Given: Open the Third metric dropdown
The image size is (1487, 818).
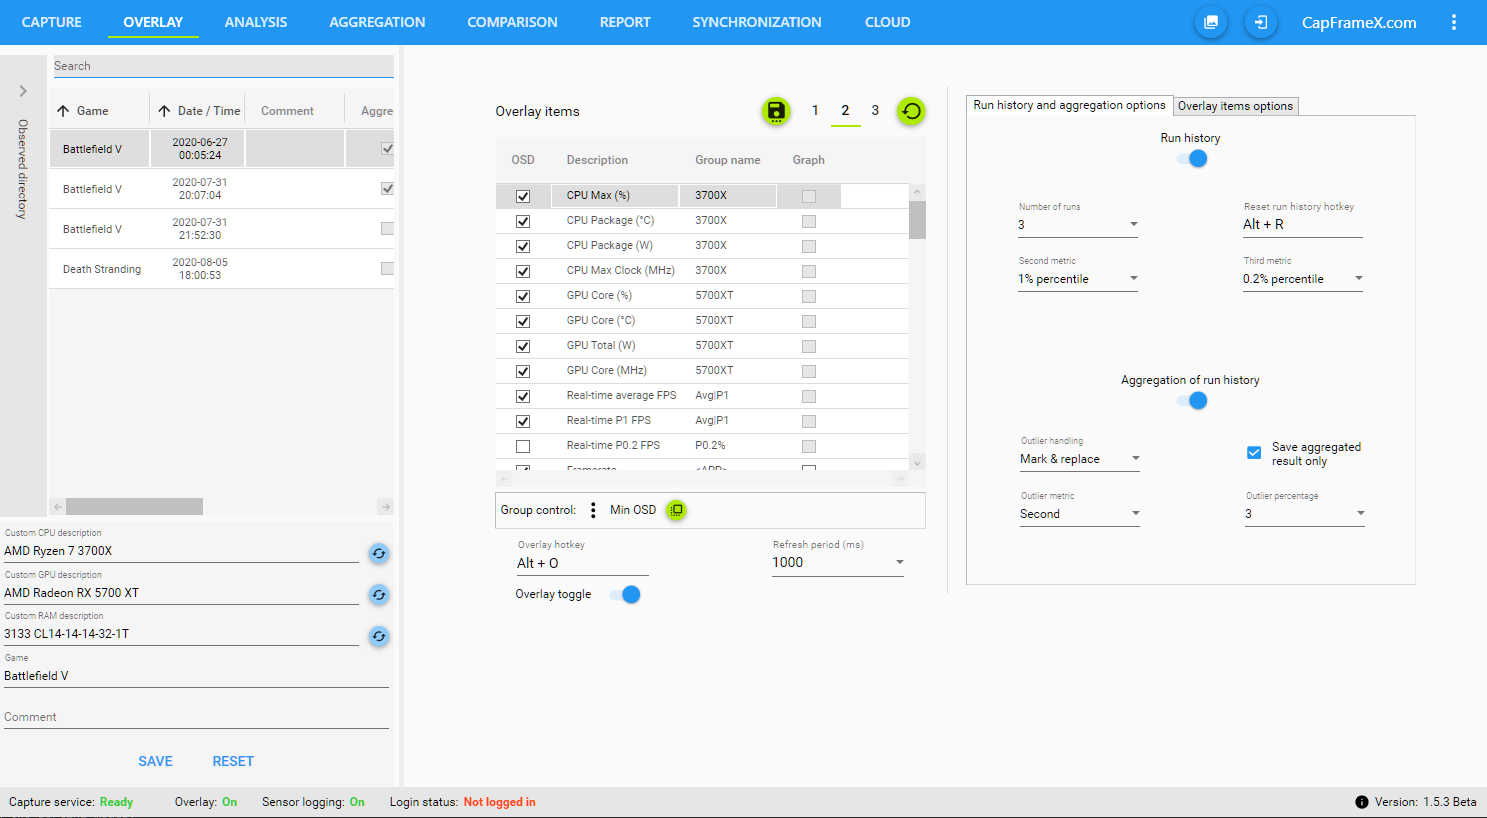Looking at the screenshot, I should (x=1303, y=279).
